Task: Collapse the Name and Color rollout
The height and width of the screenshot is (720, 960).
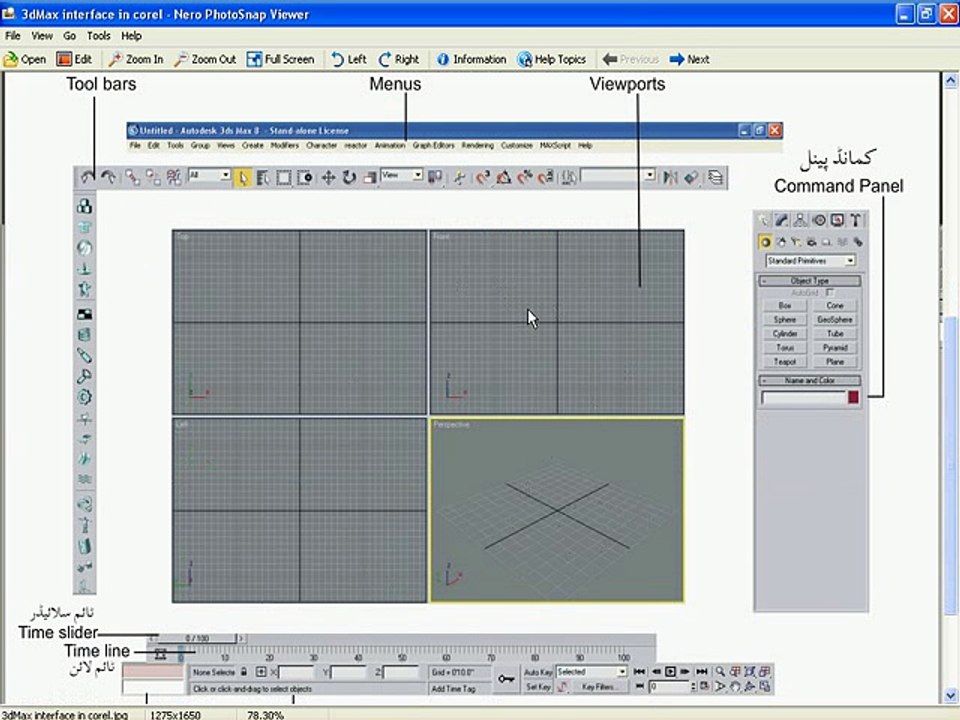Action: tap(809, 380)
